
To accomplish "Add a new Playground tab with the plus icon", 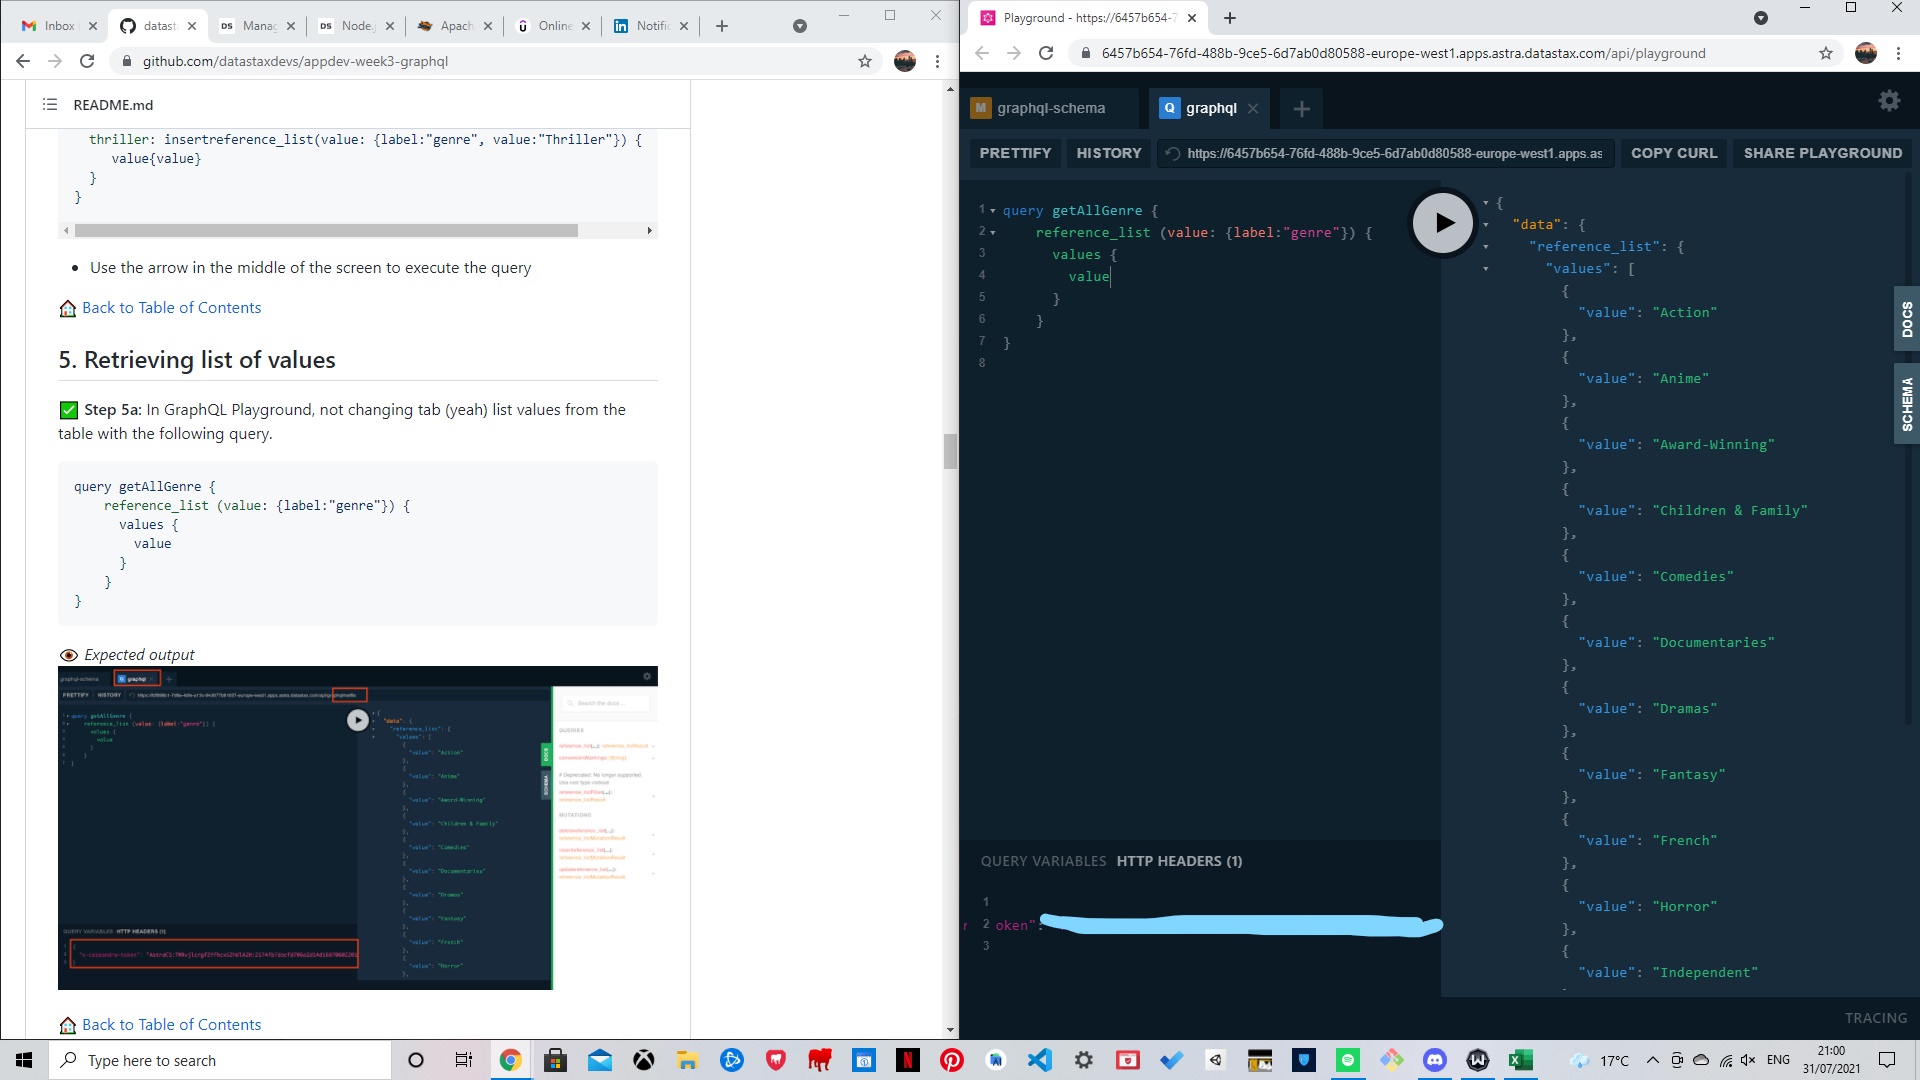I will click(1301, 109).
